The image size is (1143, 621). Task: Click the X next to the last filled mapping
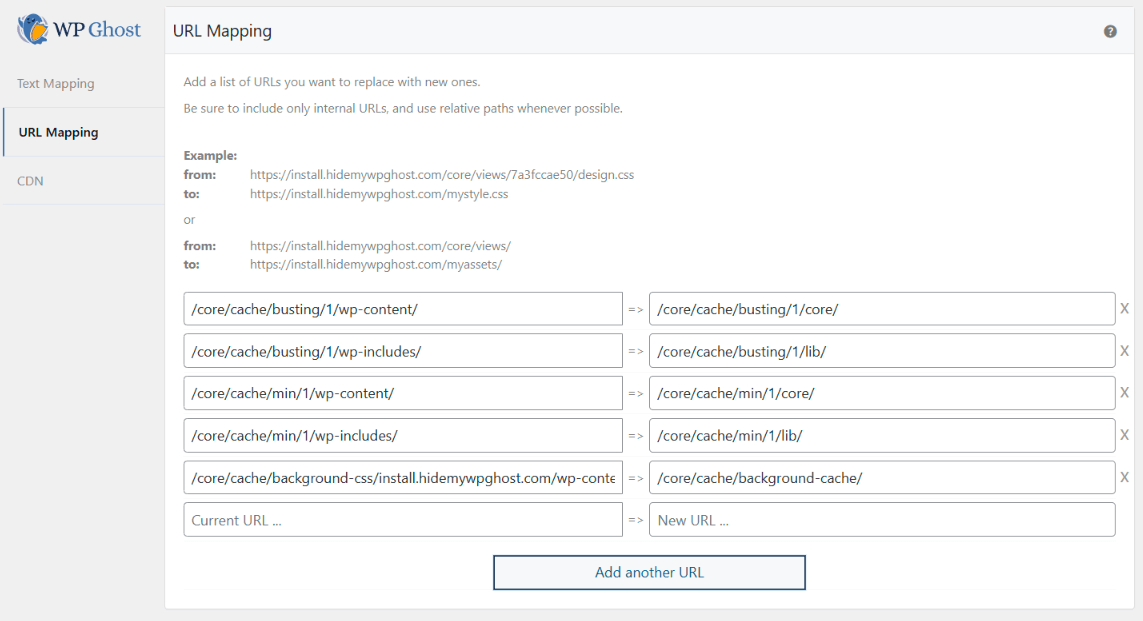point(1124,477)
